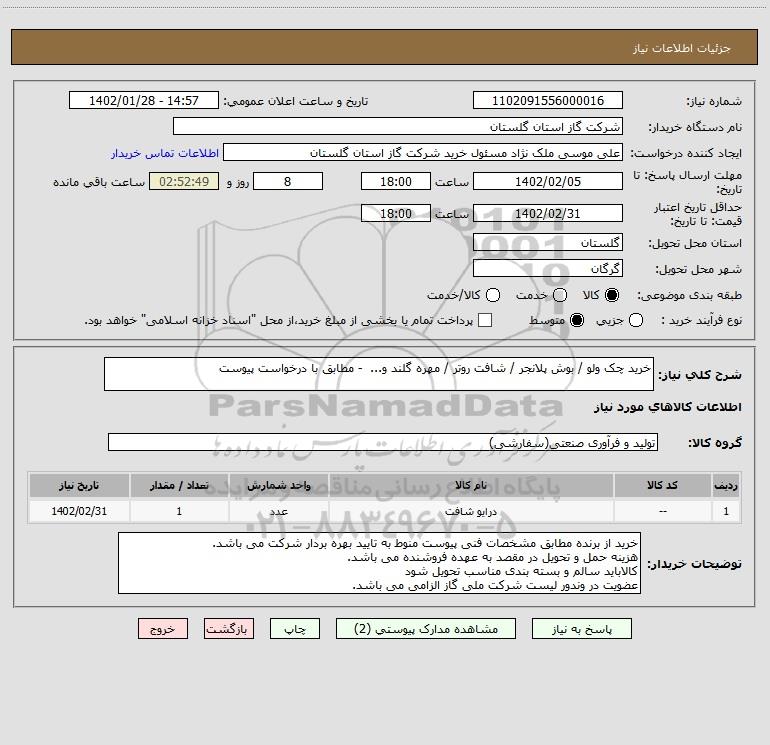Screen dimensions: 770x745
Task: Click the buyer organization name field
Action: (x=398, y=126)
